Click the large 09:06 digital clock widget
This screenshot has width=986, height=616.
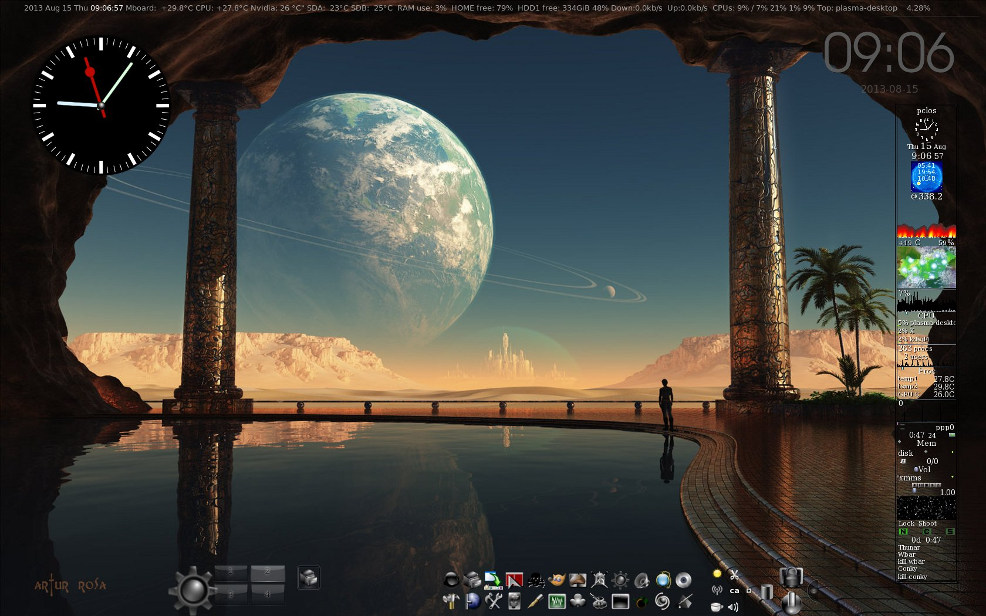[889, 54]
